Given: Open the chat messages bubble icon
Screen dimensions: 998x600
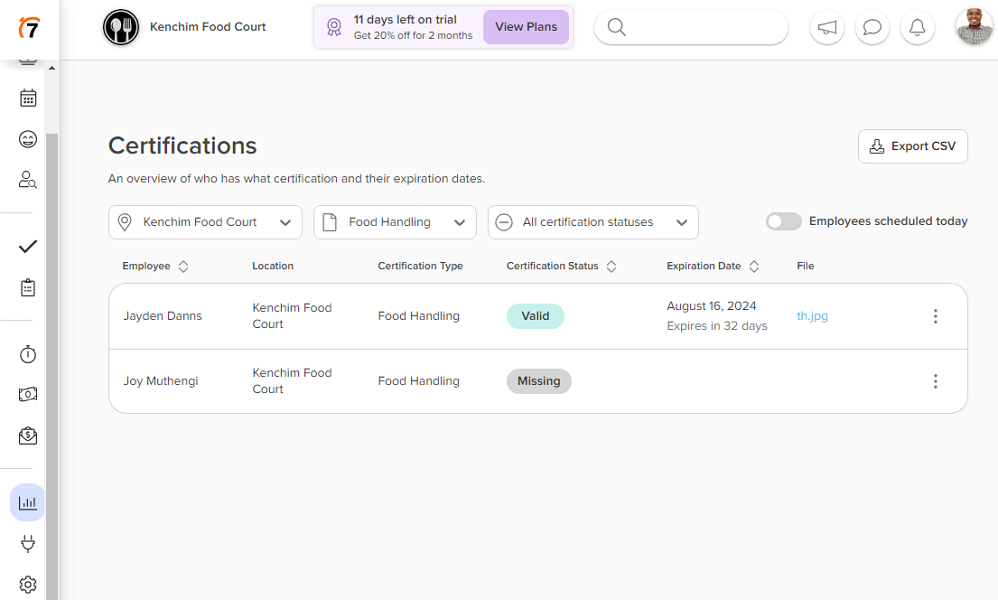Looking at the screenshot, I should click(x=872, y=27).
